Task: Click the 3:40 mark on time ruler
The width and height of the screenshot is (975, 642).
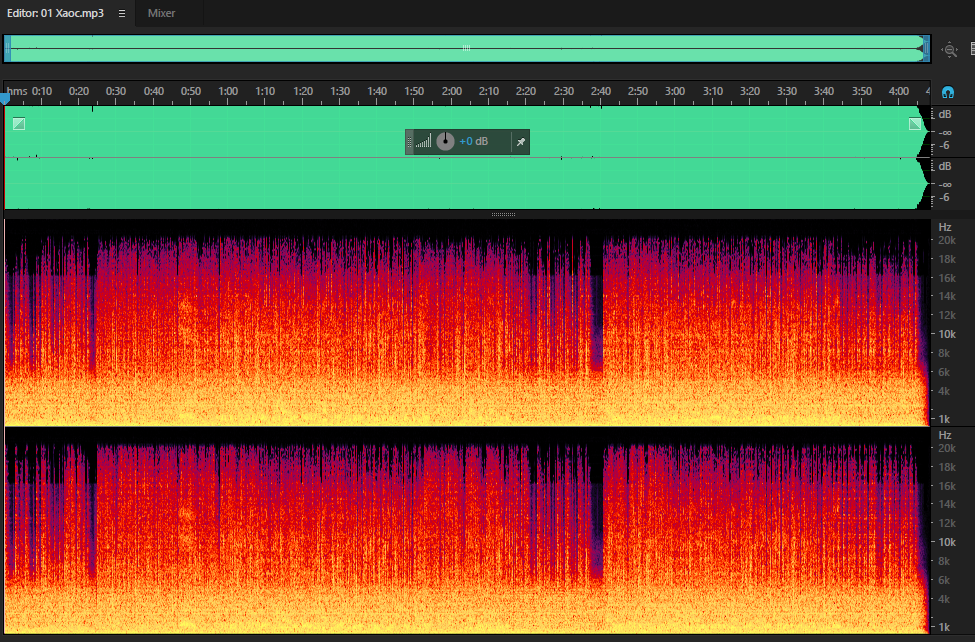Action: 824,91
